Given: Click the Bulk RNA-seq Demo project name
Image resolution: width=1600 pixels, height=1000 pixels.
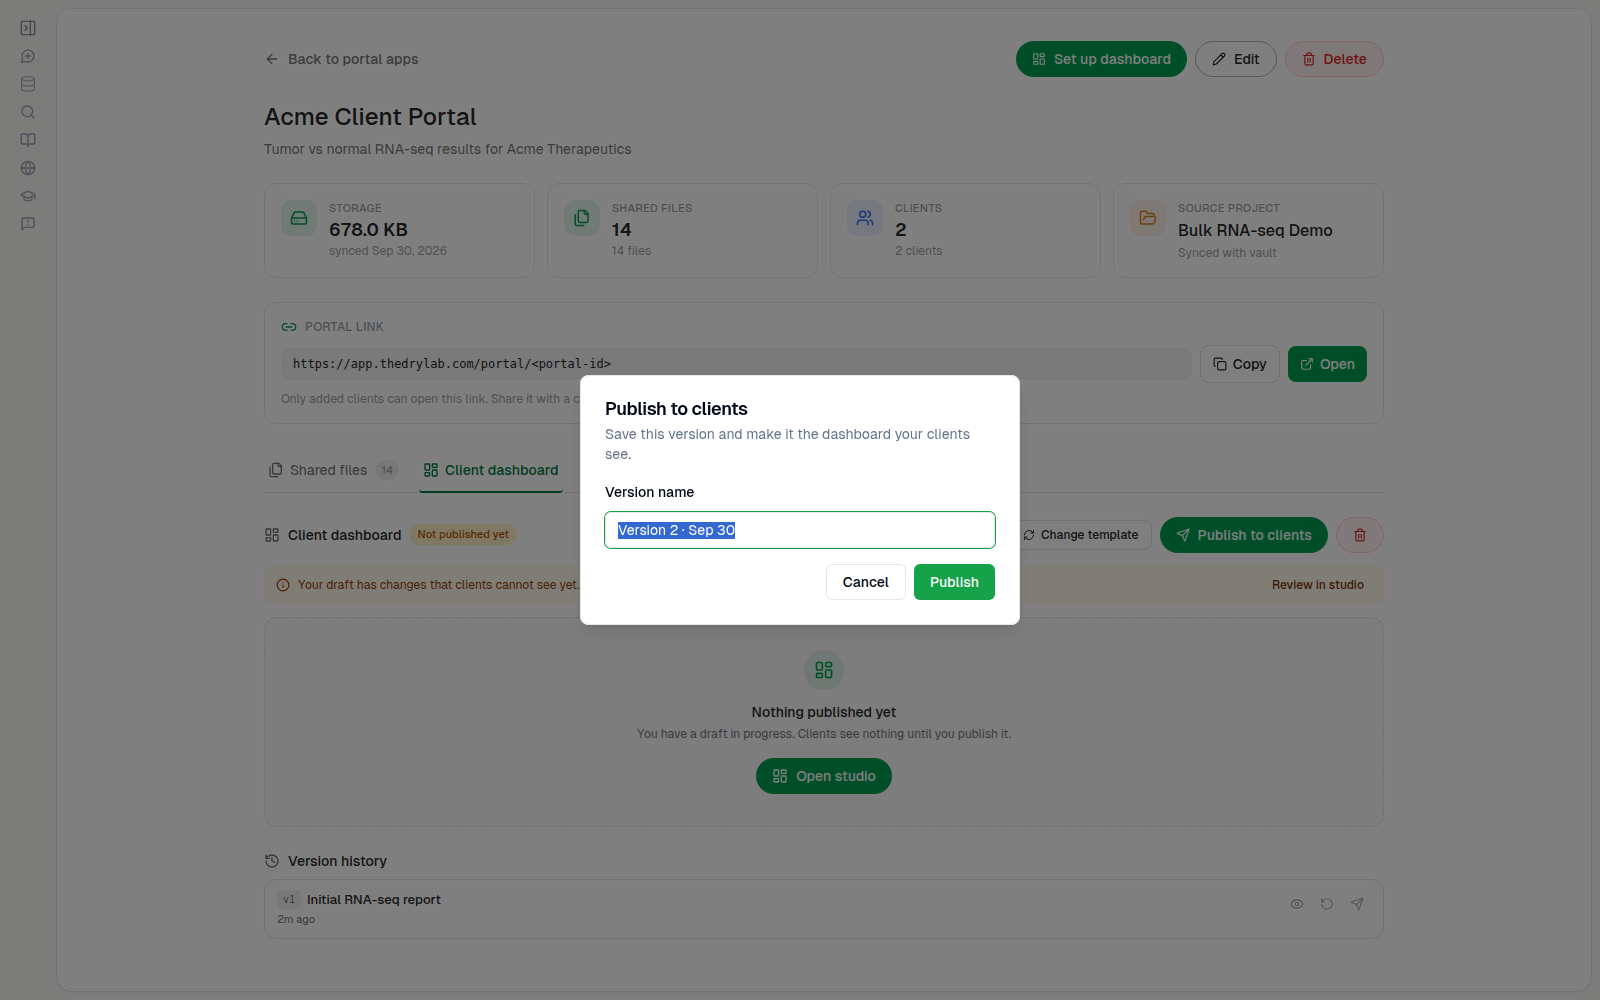Looking at the screenshot, I should 1255,230.
